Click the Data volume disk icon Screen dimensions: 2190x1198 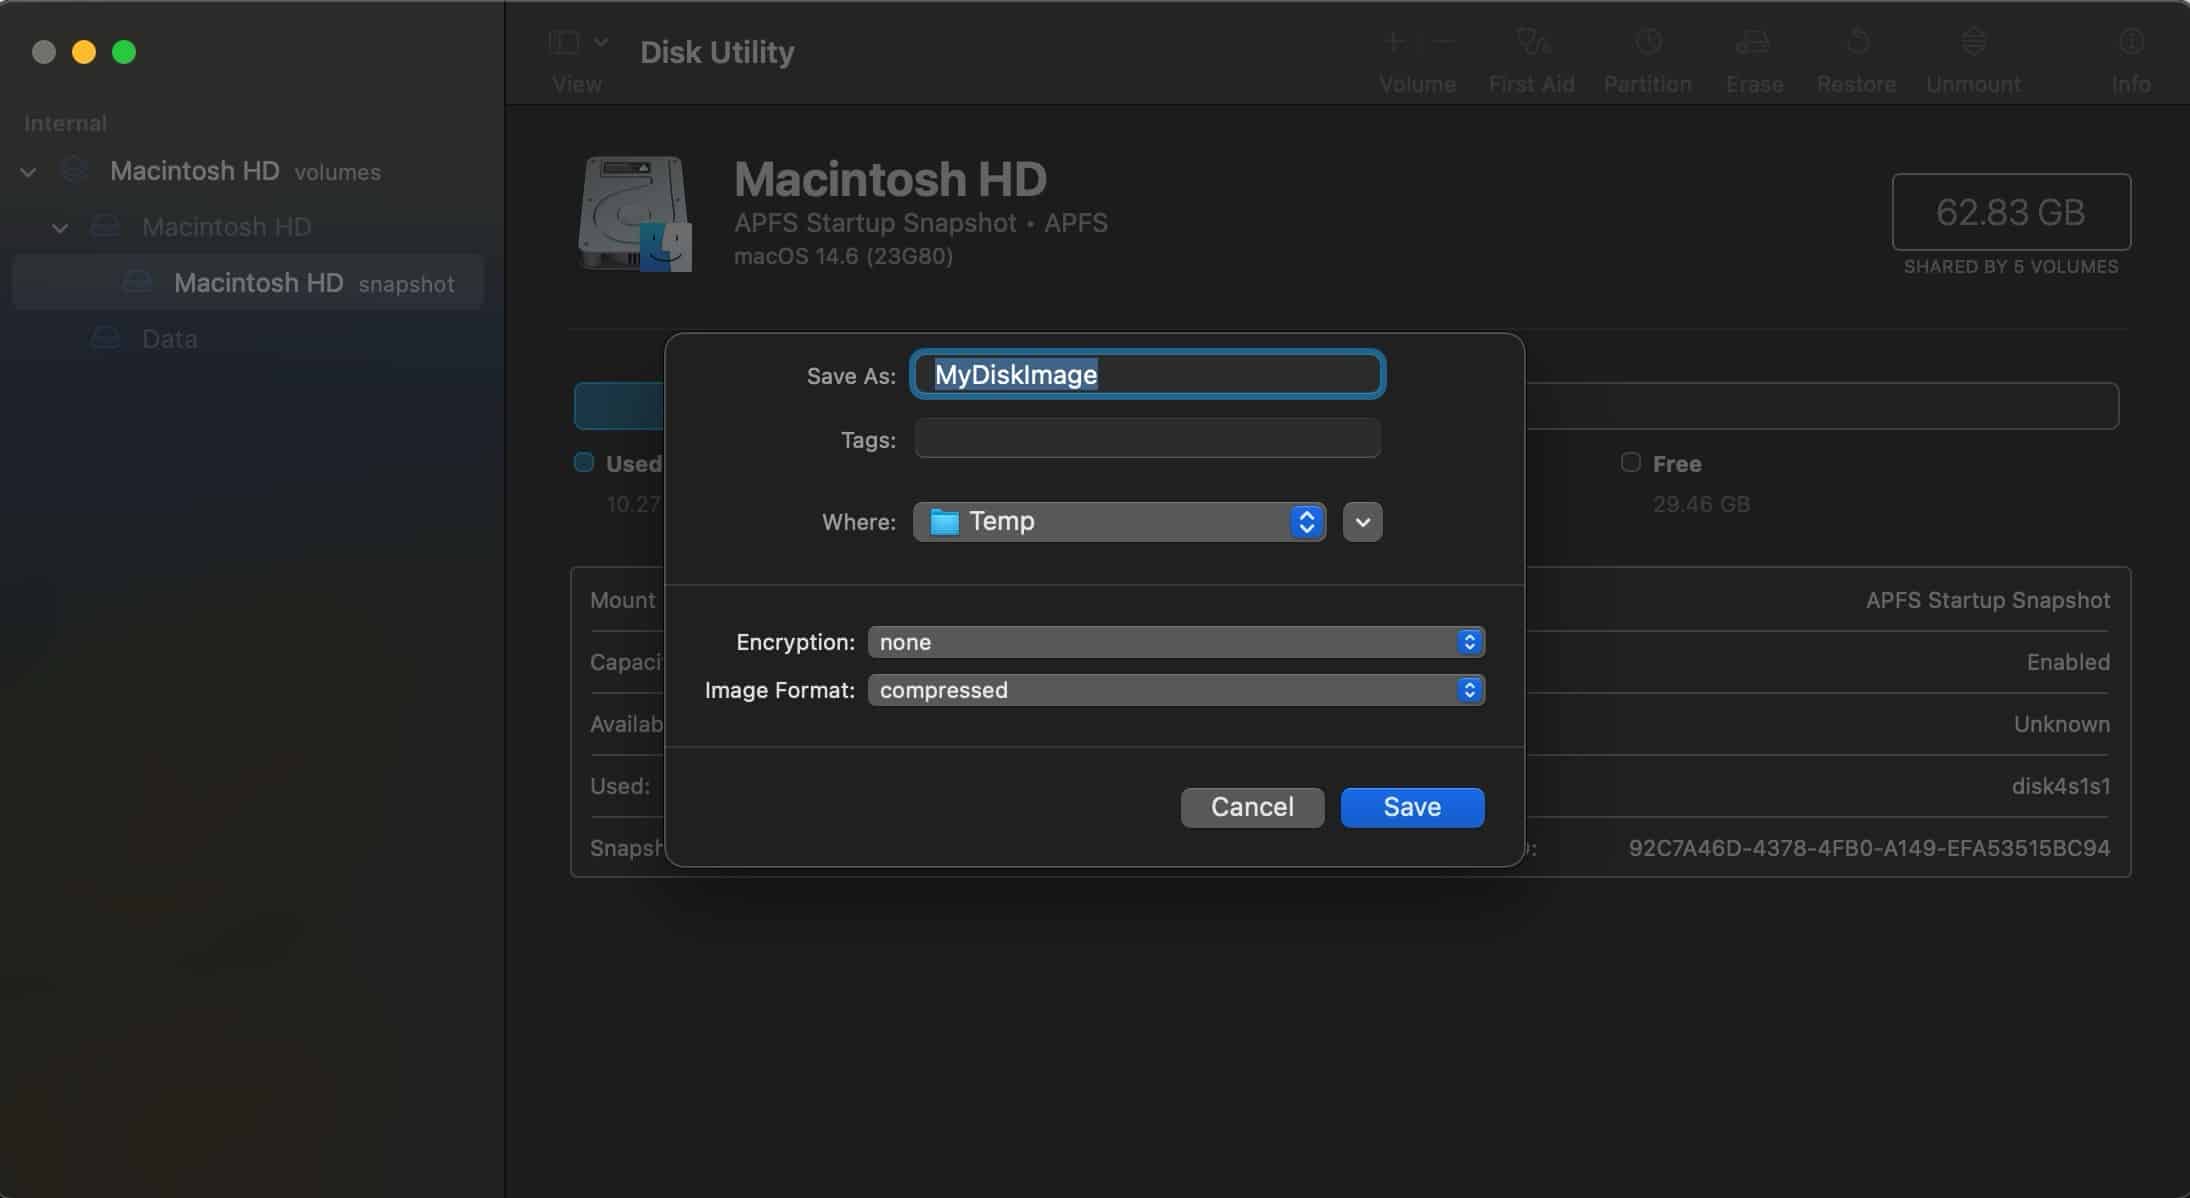pyautogui.click(x=106, y=339)
